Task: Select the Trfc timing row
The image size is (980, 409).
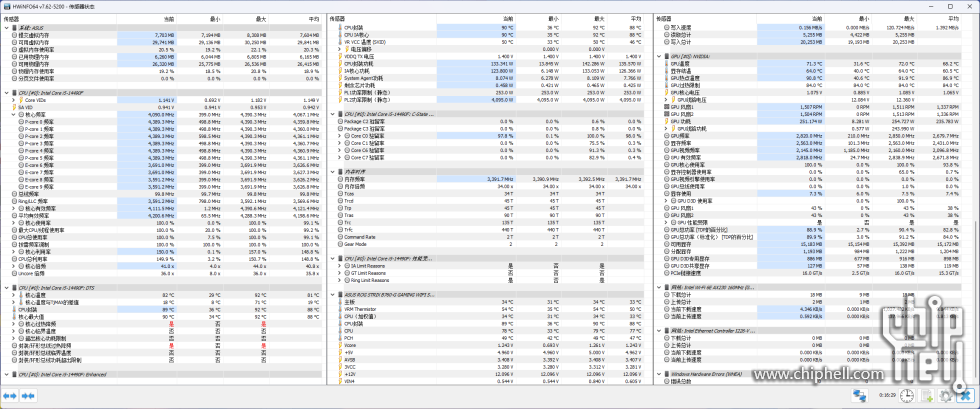Action: pyautogui.click(x=489, y=230)
